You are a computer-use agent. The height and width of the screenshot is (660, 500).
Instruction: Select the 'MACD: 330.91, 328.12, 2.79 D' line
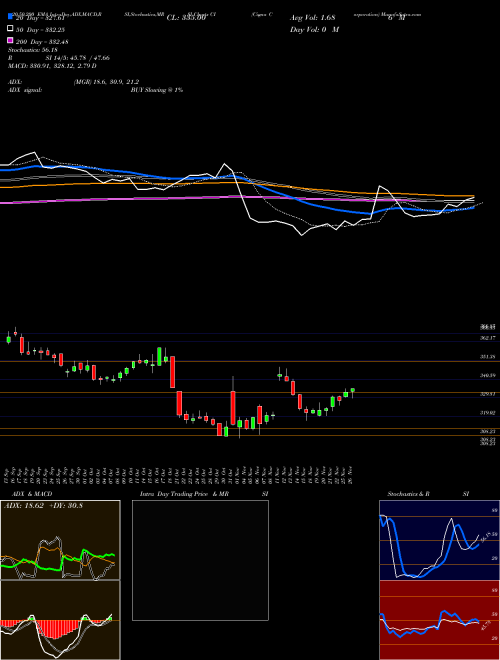52,66
